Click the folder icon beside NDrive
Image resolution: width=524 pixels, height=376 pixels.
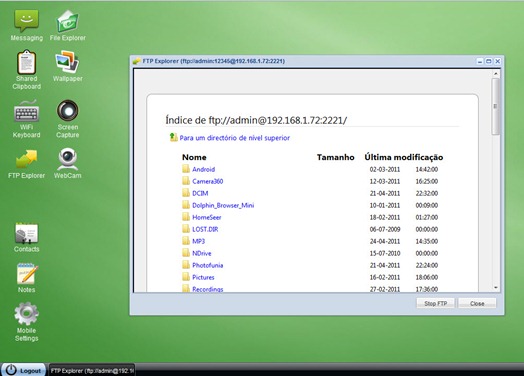click(x=186, y=253)
